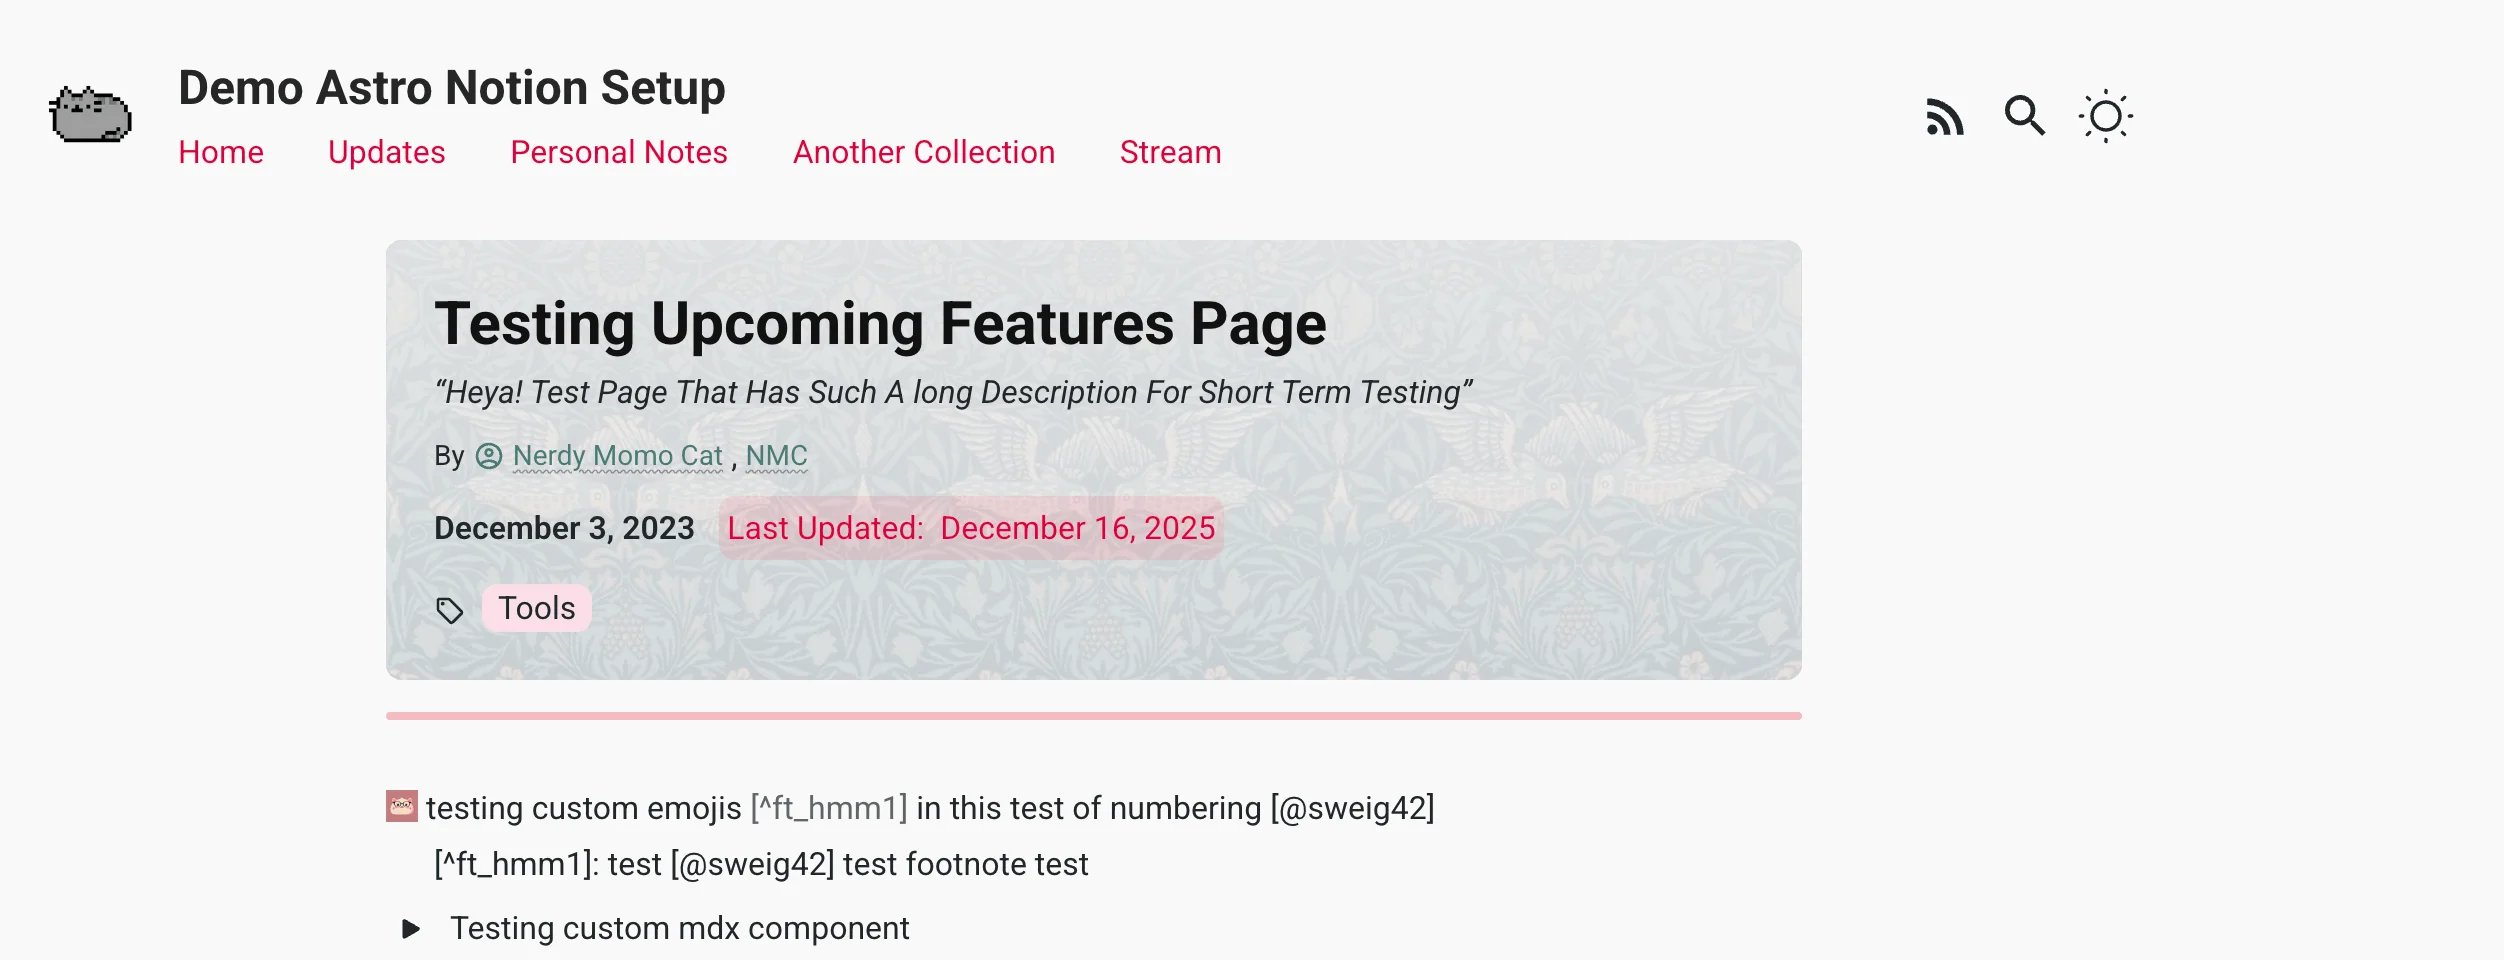Open Personal Notes collection

(x=619, y=152)
